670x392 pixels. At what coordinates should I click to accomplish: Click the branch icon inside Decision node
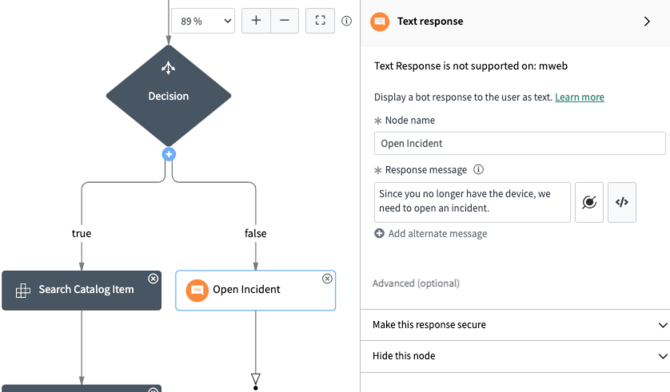tap(168, 68)
